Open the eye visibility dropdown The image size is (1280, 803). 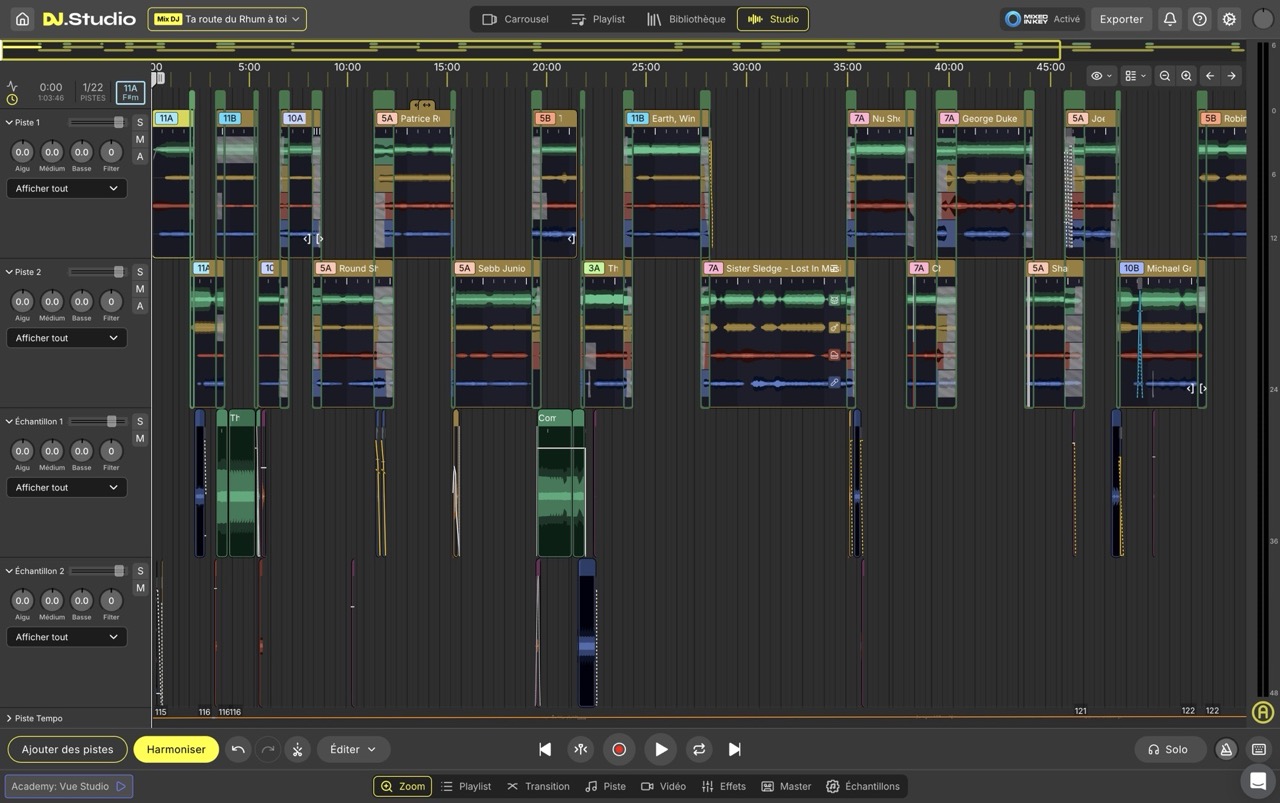click(x=1101, y=76)
